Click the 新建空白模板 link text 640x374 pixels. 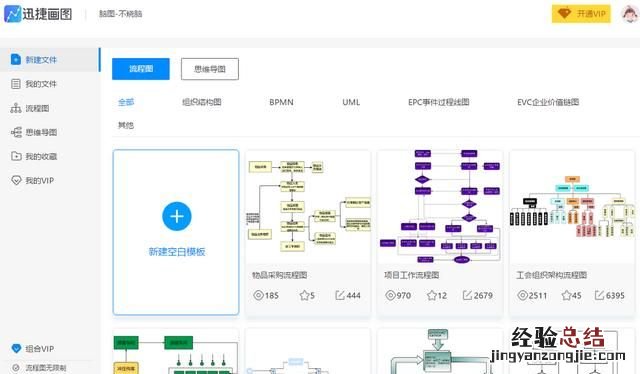(x=177, y=252)
